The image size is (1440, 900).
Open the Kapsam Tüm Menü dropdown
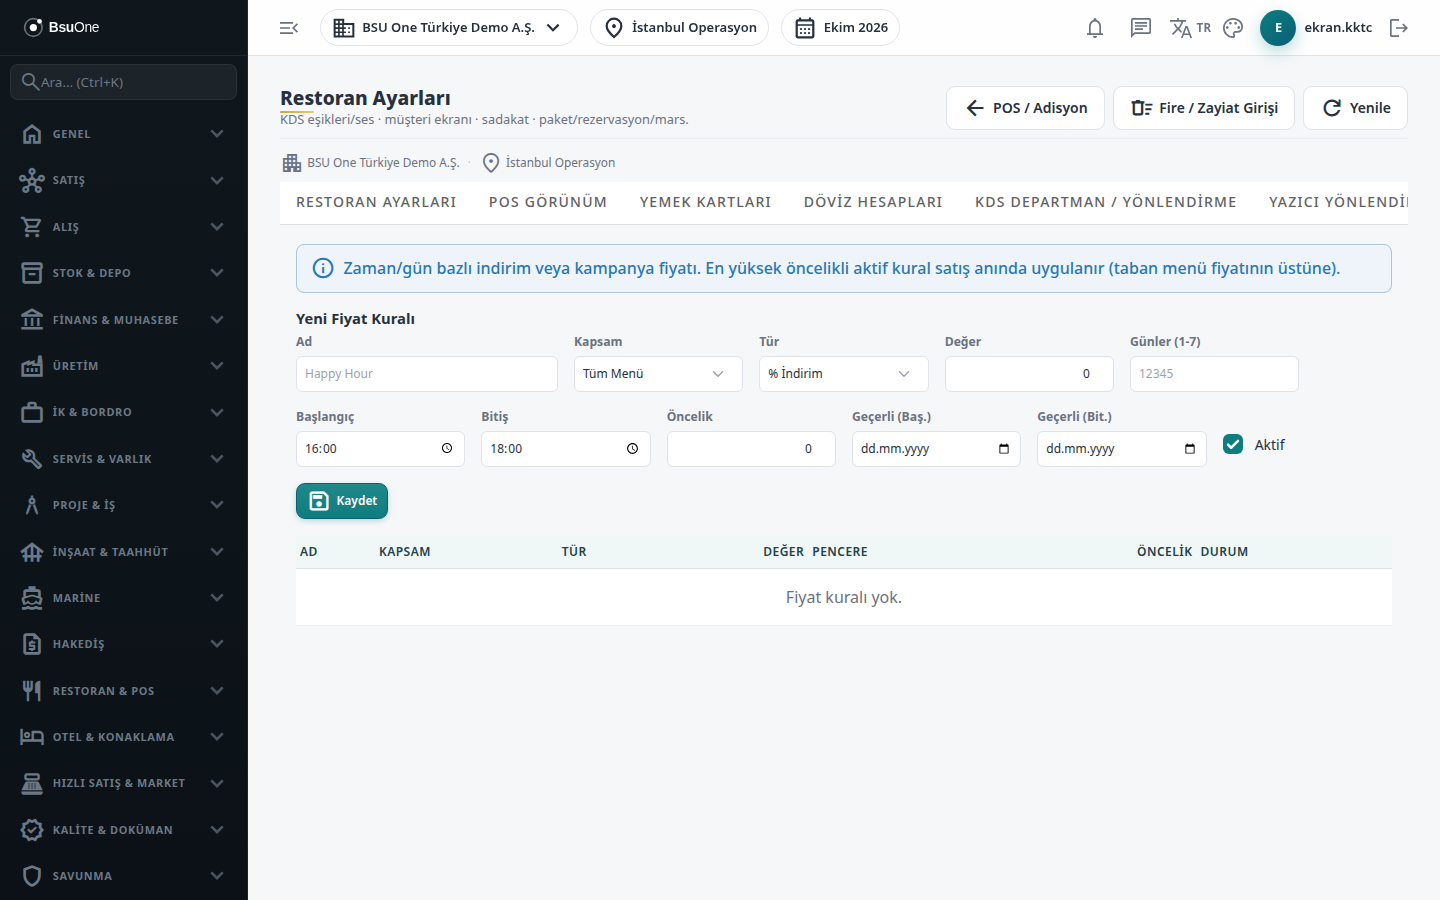pyautogui.click(x=658, y=374)
